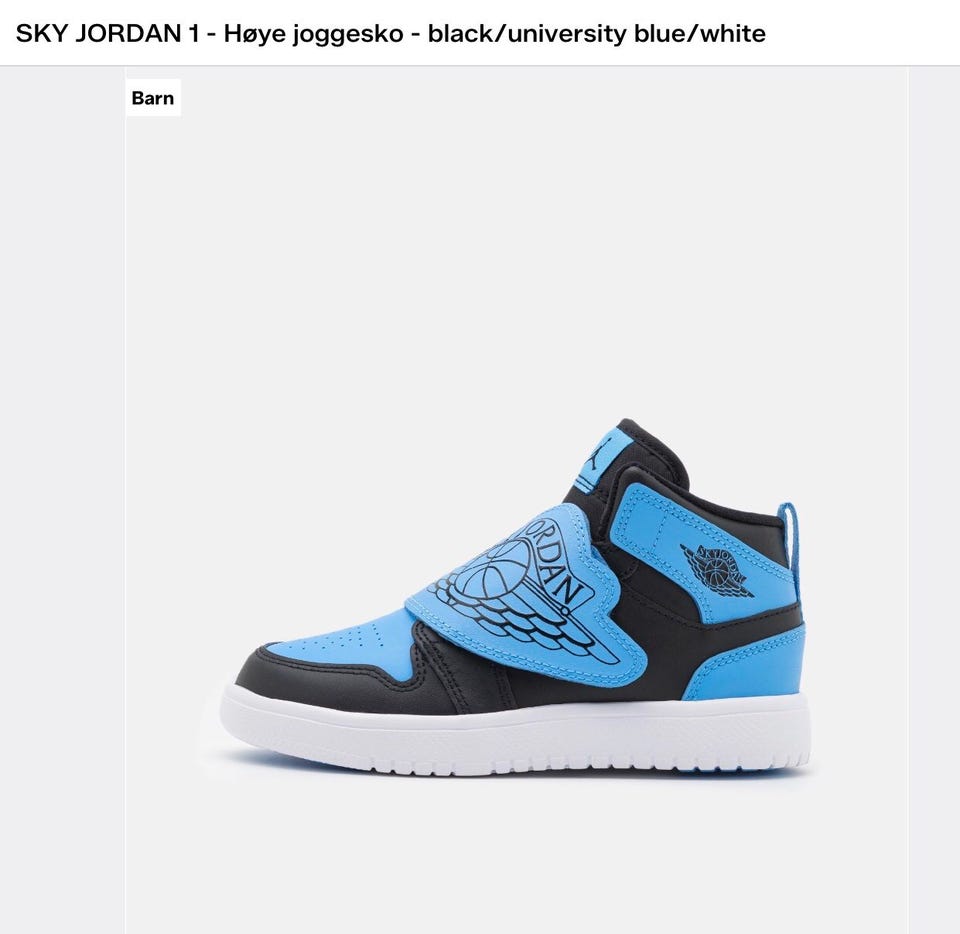Click the white rubber midsole of the shoe
Screen dimensions: 960x934
coord(514,730)
